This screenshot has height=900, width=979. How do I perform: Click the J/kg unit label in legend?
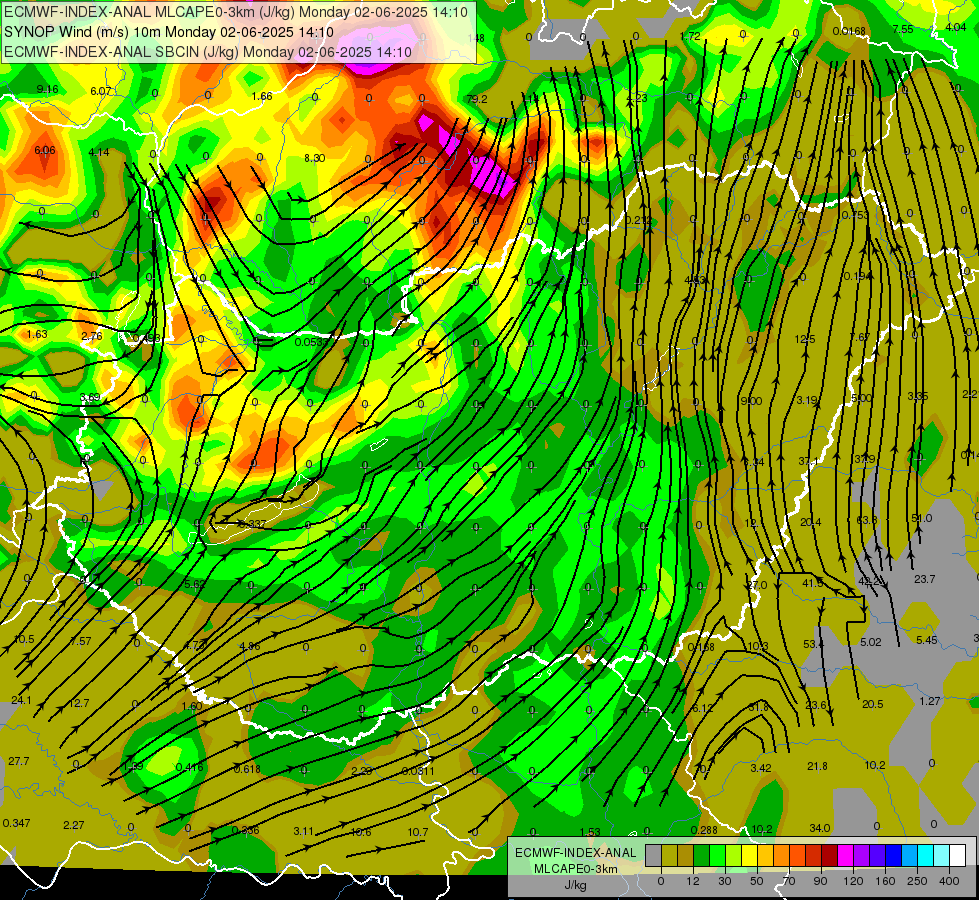tap(576, 885)
